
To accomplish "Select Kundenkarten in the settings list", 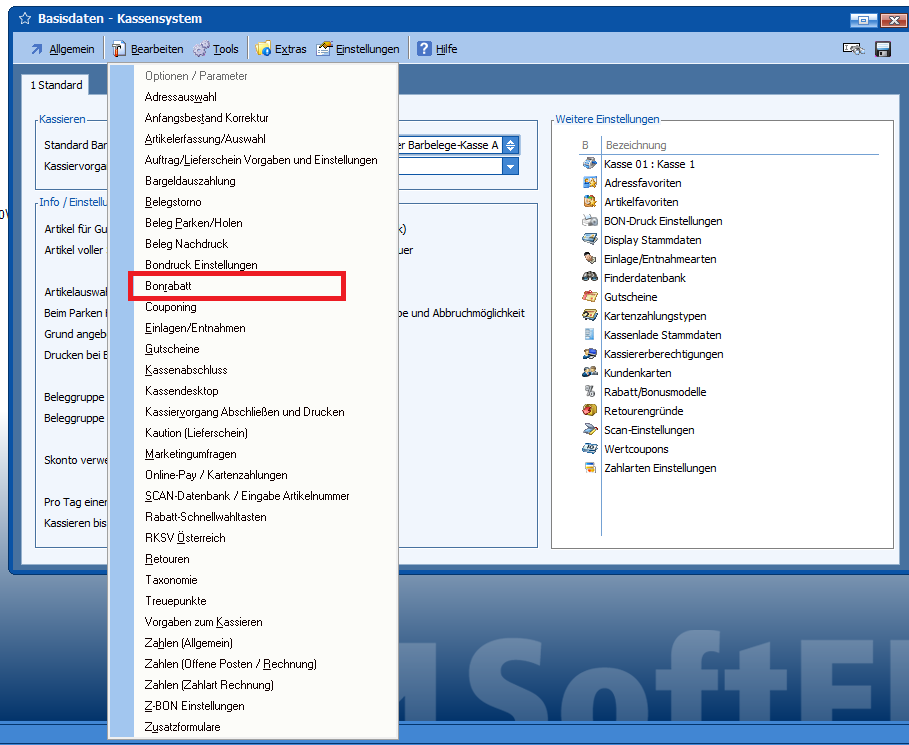I will click(x=637, y=373).
